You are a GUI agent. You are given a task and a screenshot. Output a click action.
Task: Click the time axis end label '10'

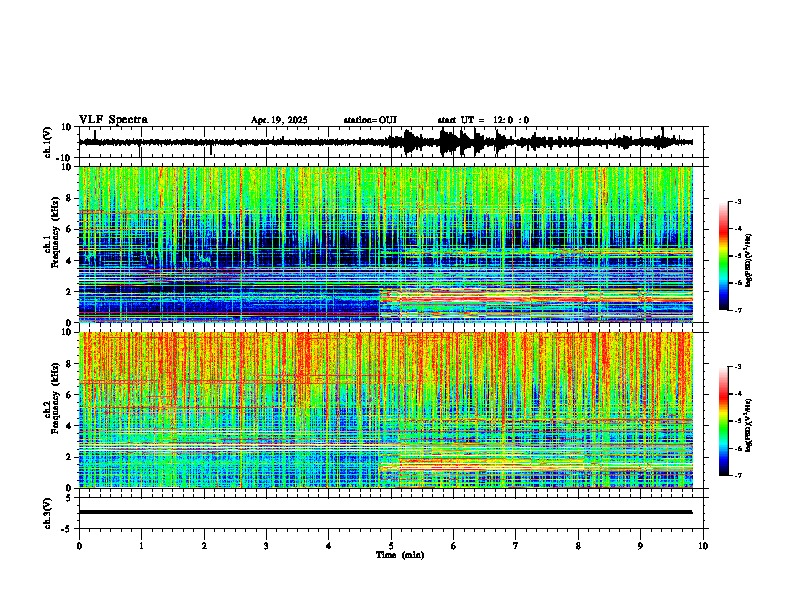(x=703, y=546)
